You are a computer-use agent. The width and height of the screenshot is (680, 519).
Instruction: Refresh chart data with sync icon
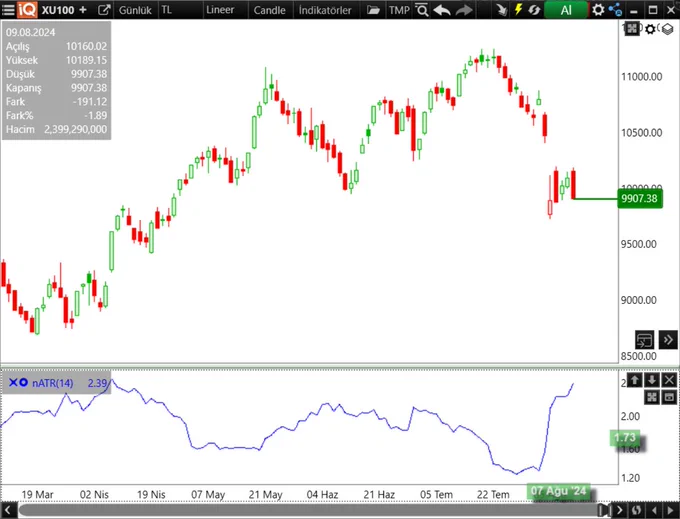(534, 10)
